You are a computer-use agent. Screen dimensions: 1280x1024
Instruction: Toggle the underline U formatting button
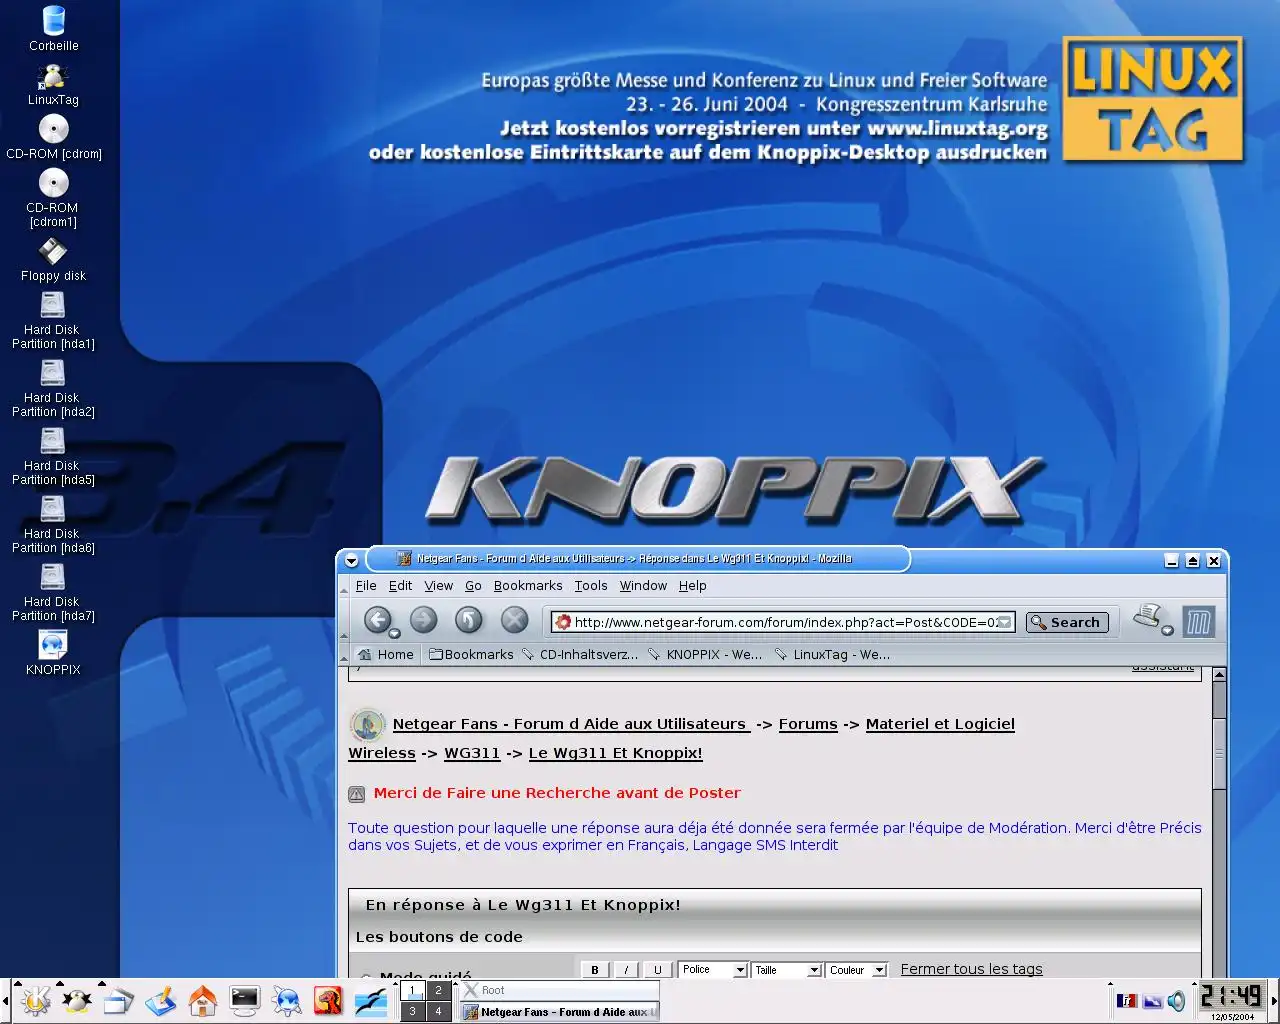(657, 970)
